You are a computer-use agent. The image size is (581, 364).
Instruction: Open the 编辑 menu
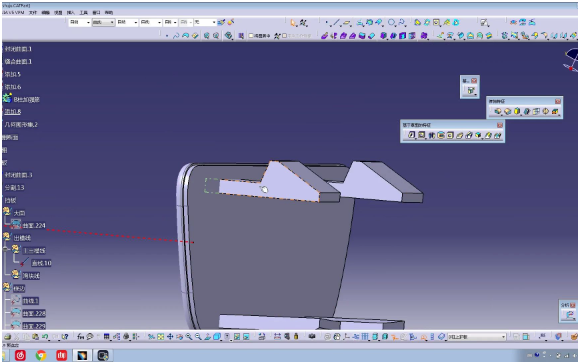click(46, 13)
